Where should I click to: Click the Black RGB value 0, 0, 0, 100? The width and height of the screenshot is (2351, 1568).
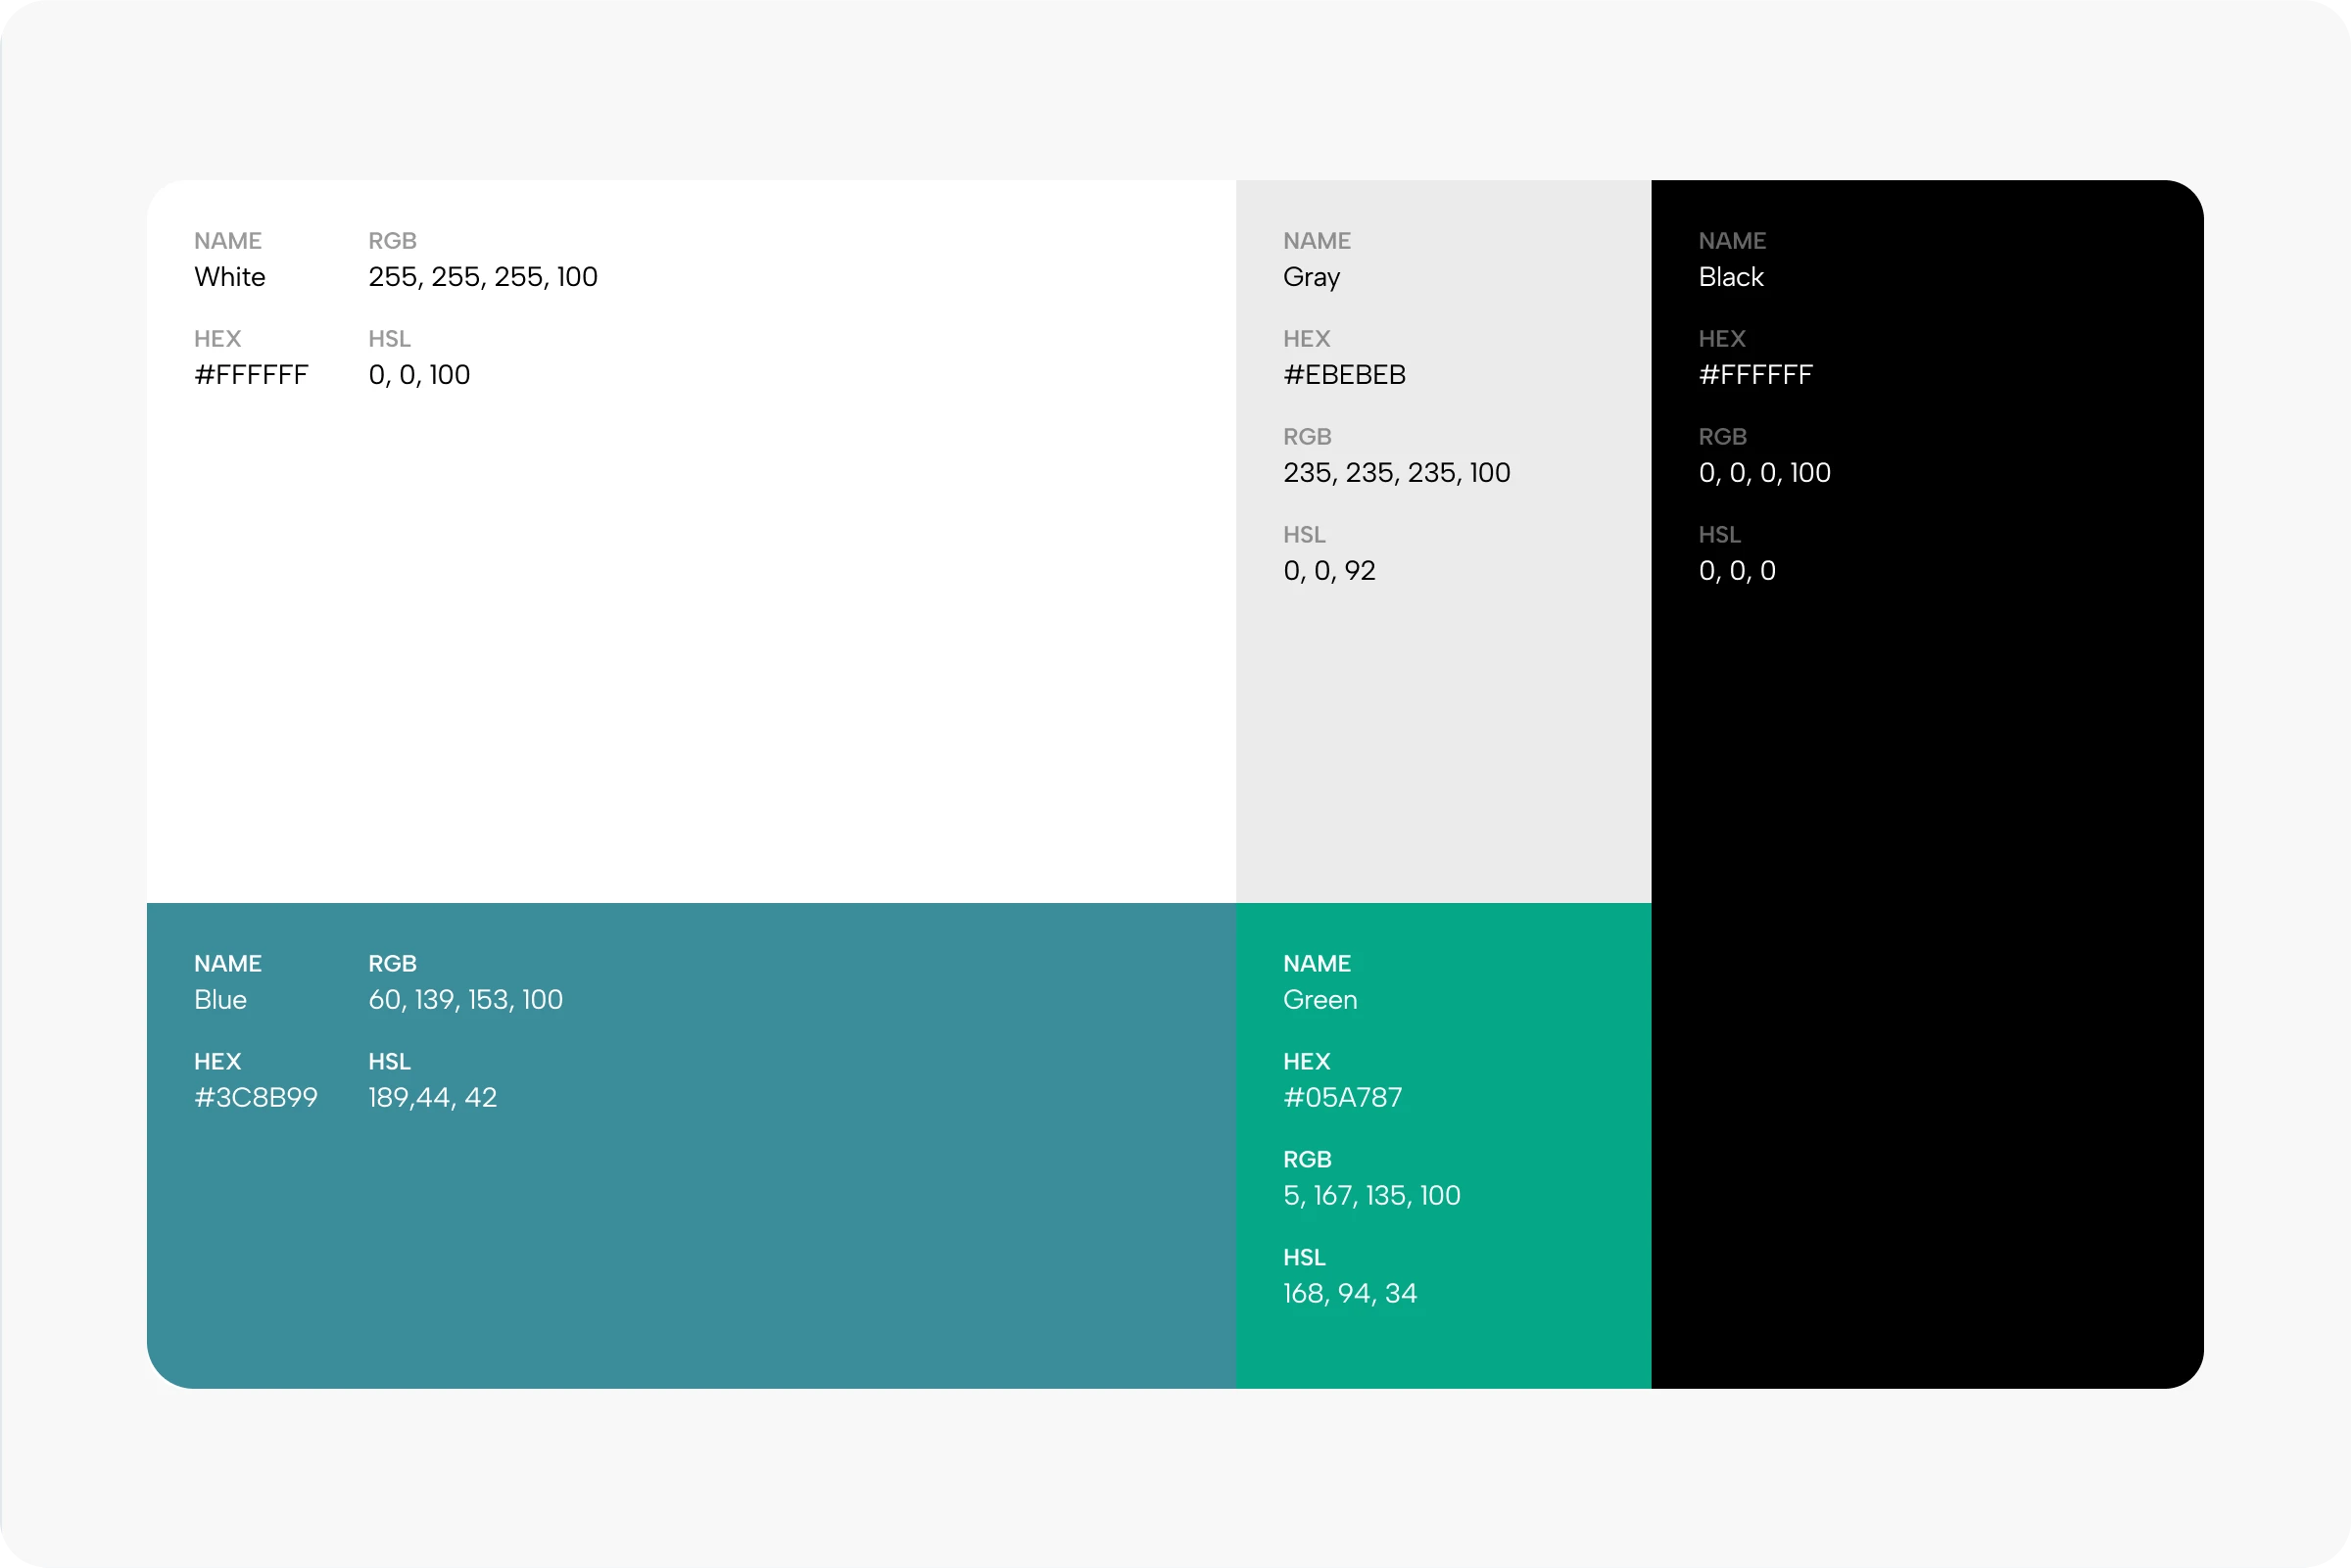click(x=1764, y=473)
